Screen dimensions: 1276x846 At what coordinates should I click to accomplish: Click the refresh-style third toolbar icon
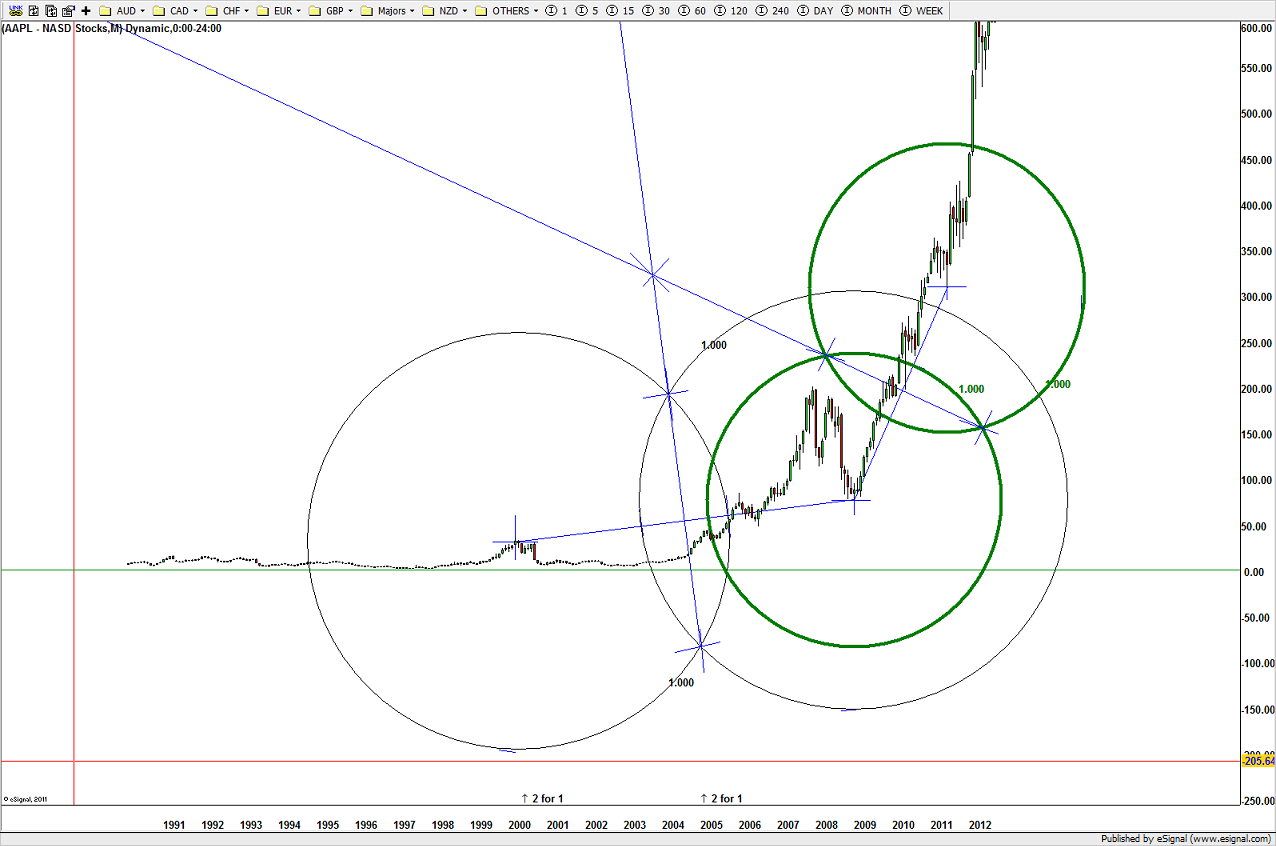click(51, 10)
